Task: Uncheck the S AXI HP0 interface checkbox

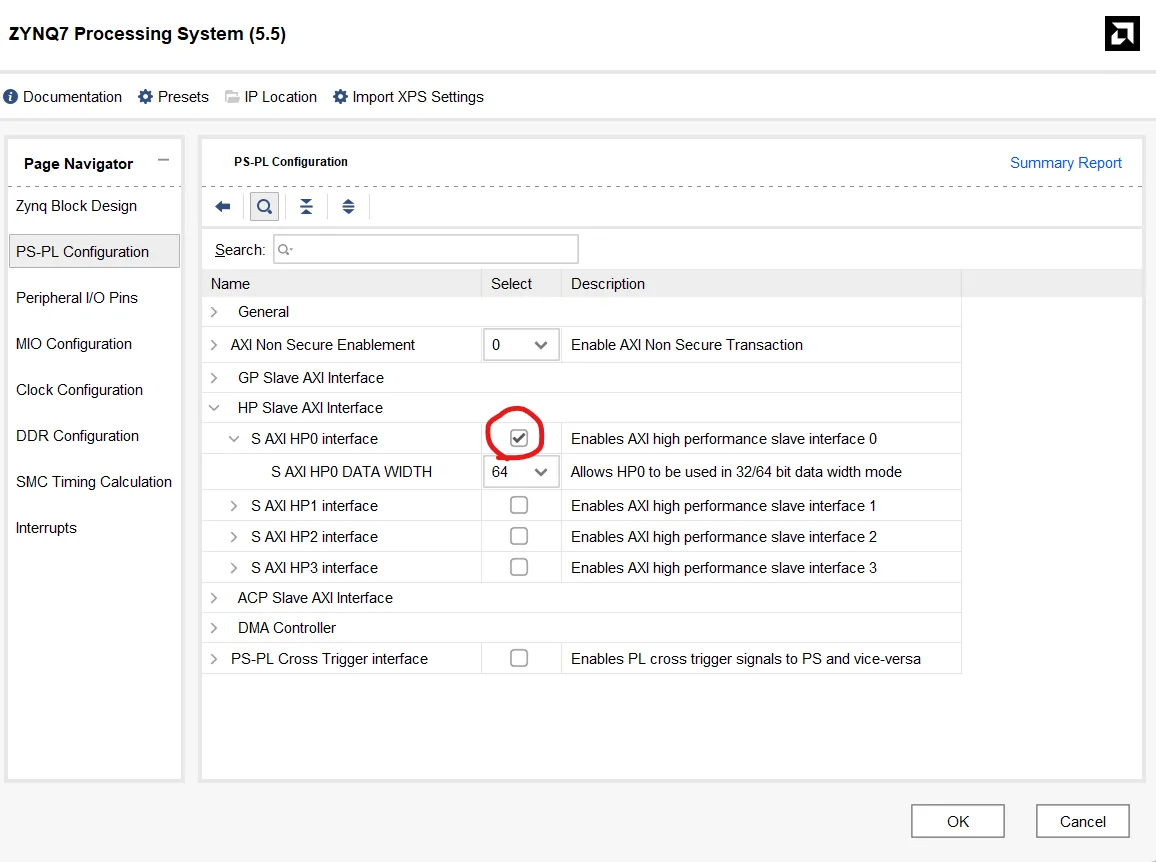Action: tap(519, 438)
